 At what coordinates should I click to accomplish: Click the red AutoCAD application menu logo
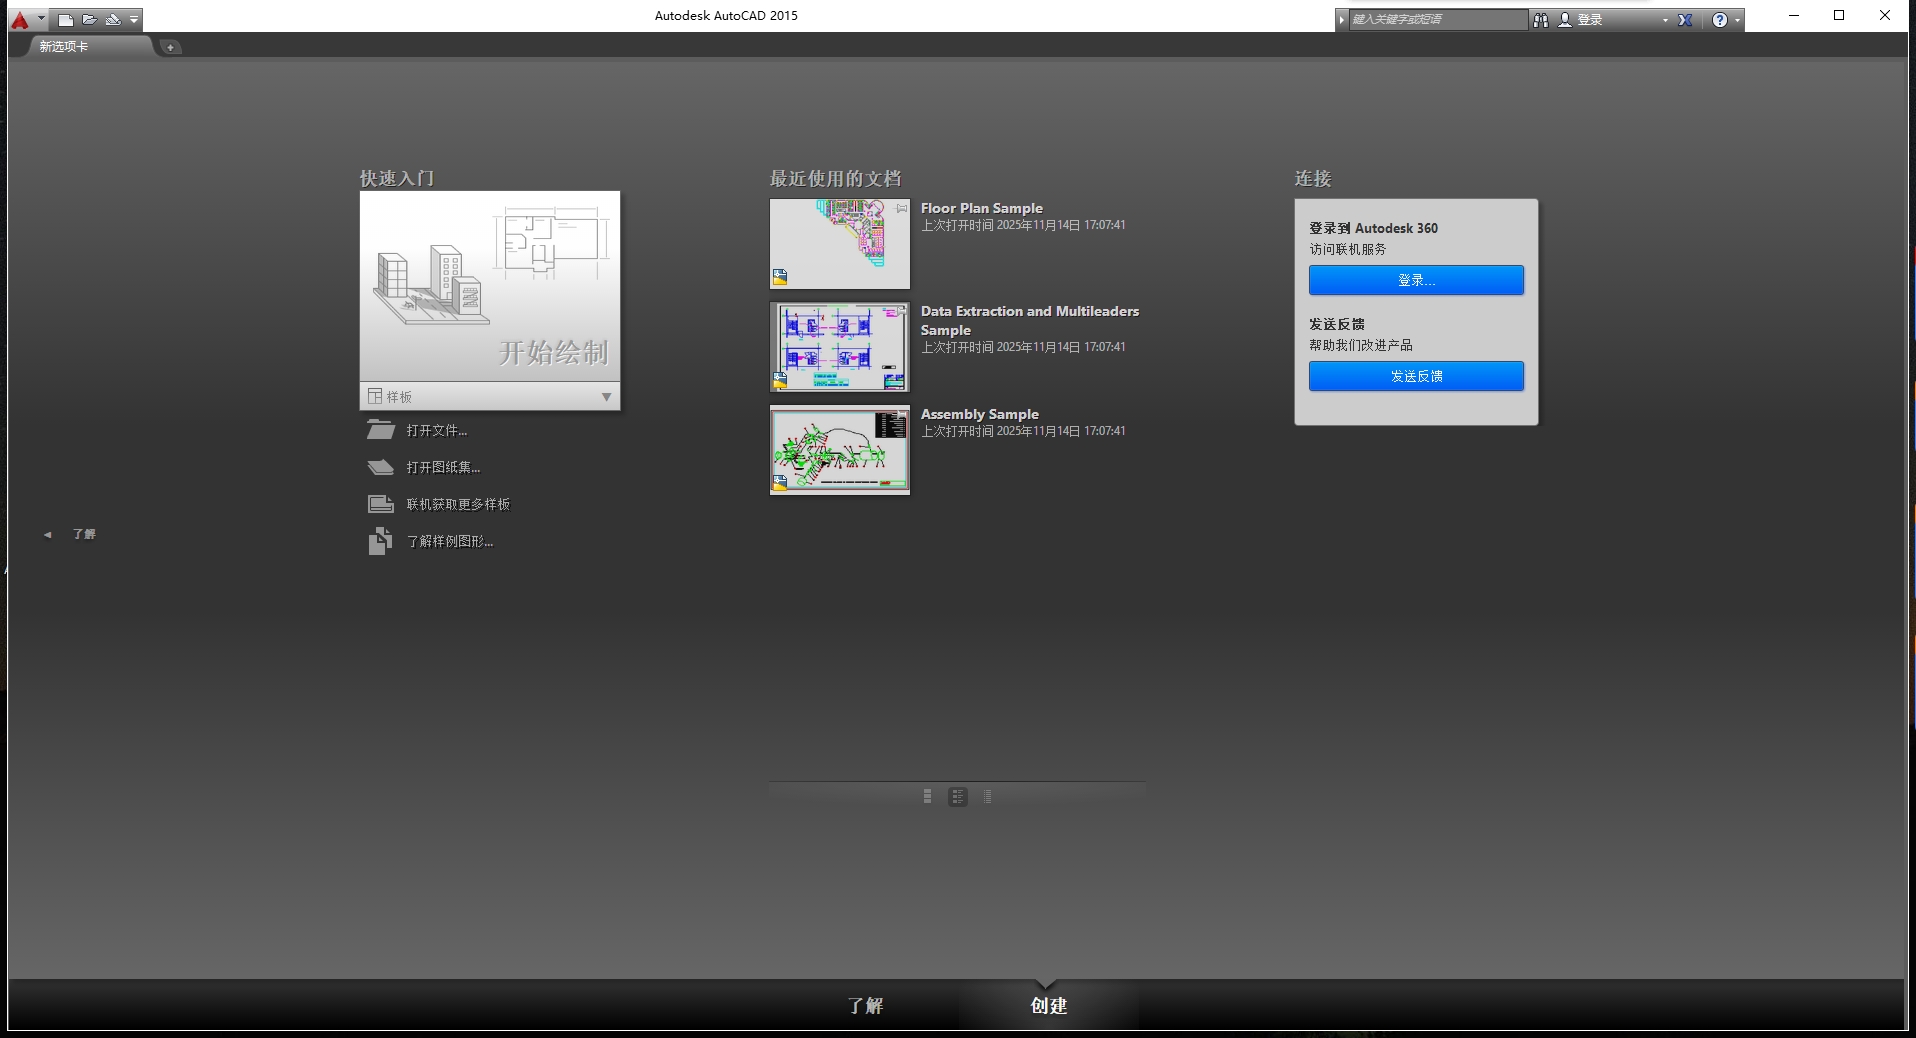(x=20, y=20)
